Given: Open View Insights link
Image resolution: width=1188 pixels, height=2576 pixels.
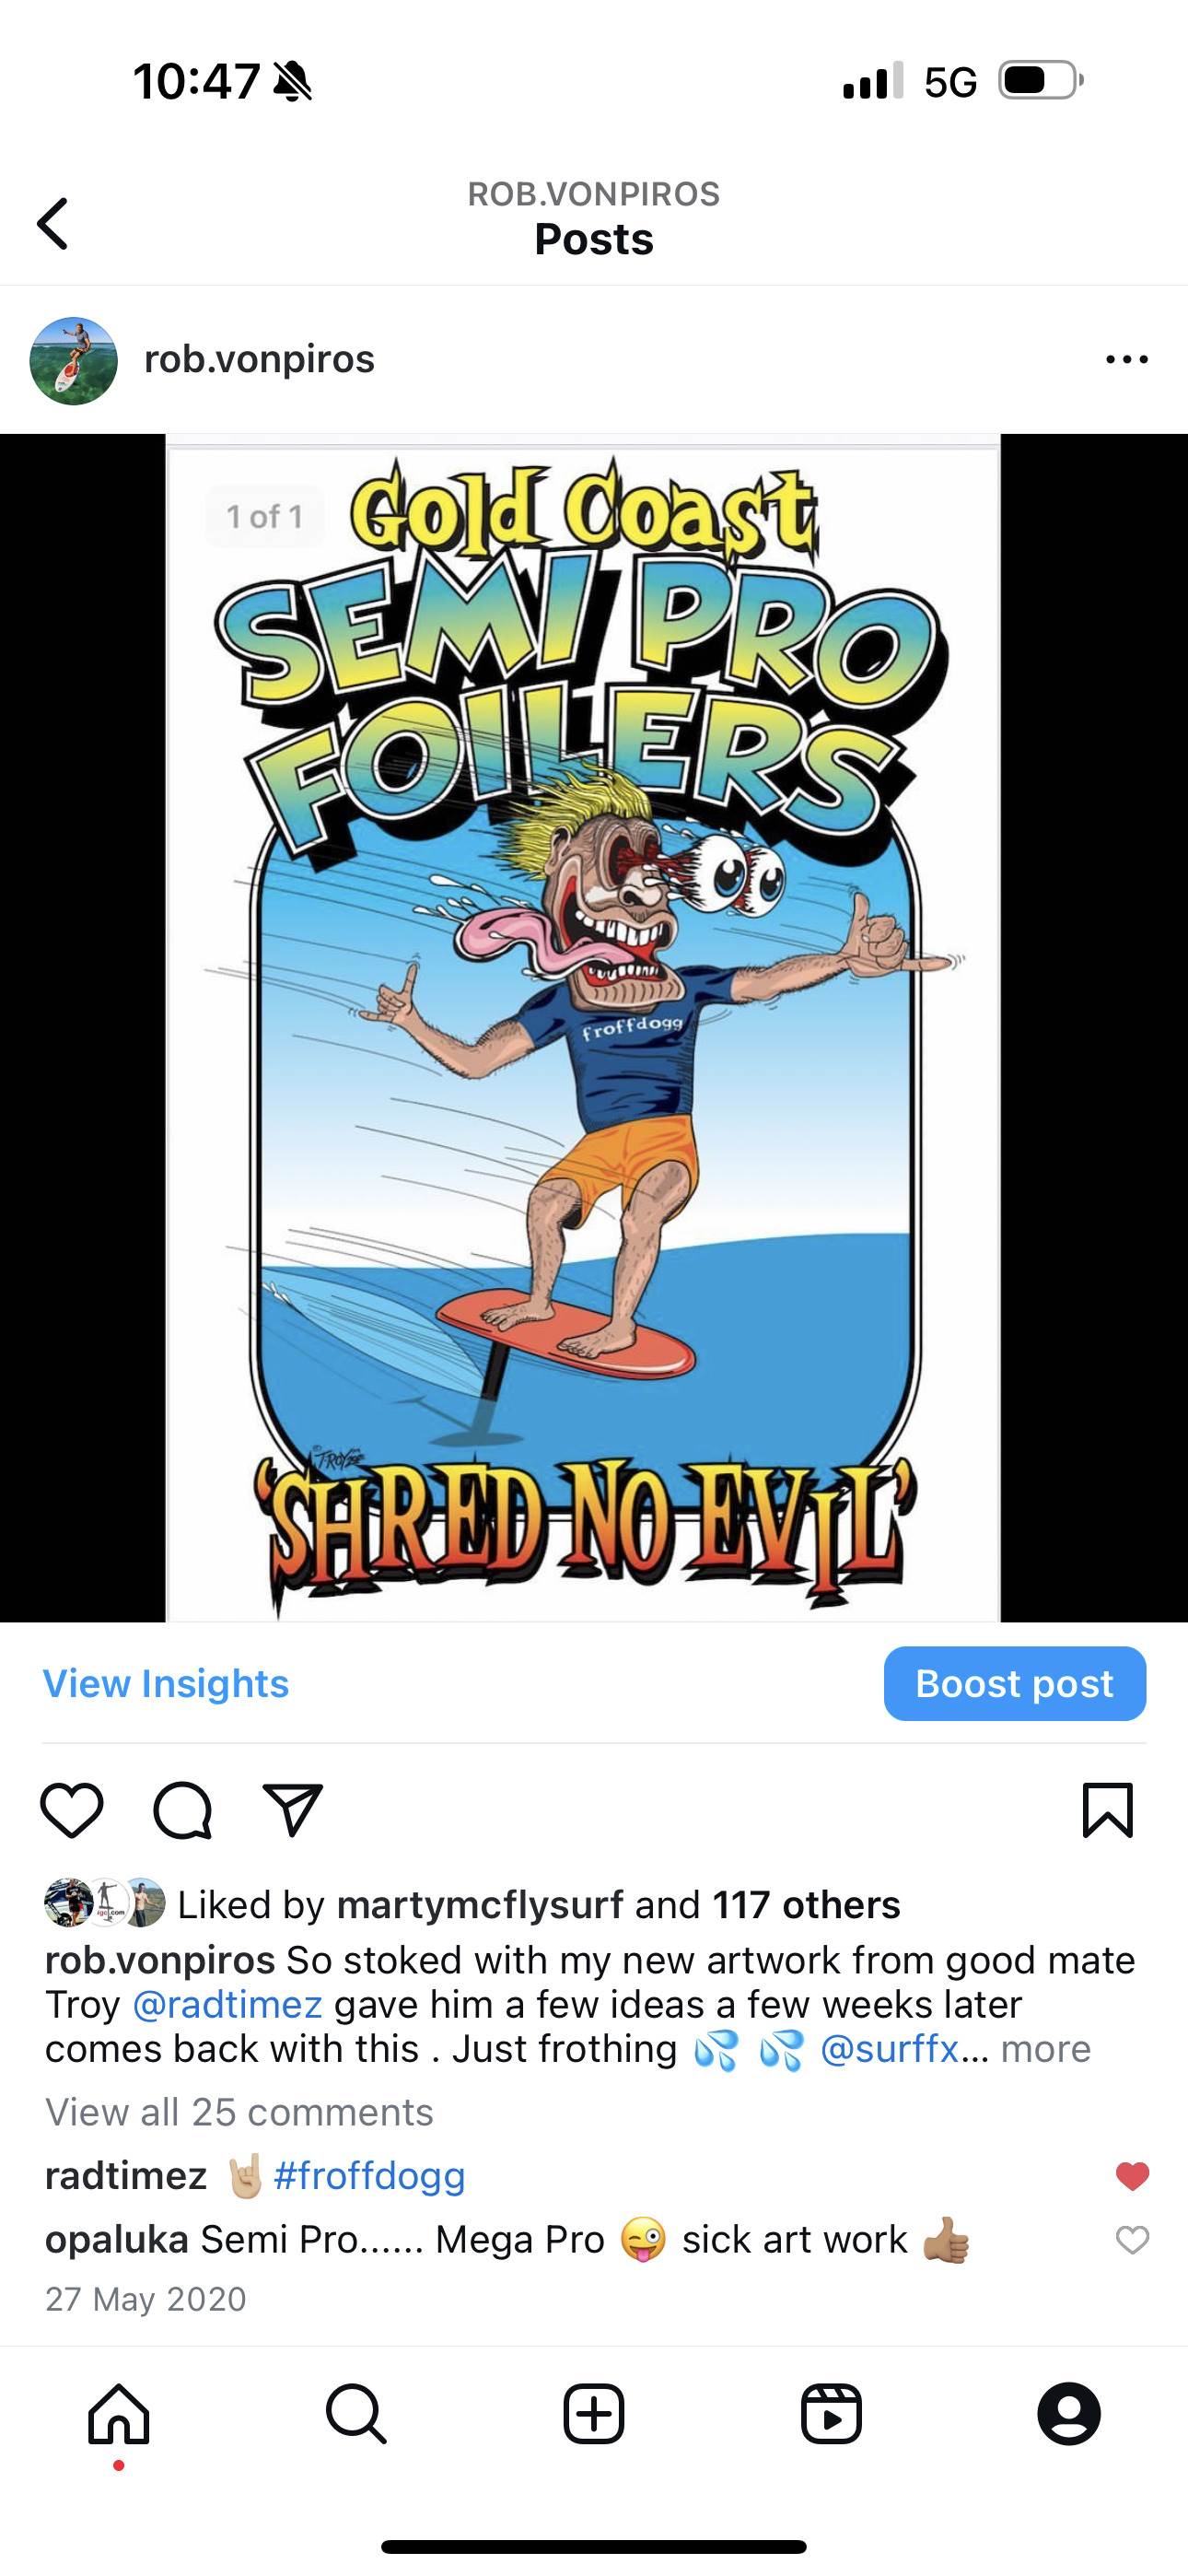Looking at the screenshot, I should [x=166, y=1684].
